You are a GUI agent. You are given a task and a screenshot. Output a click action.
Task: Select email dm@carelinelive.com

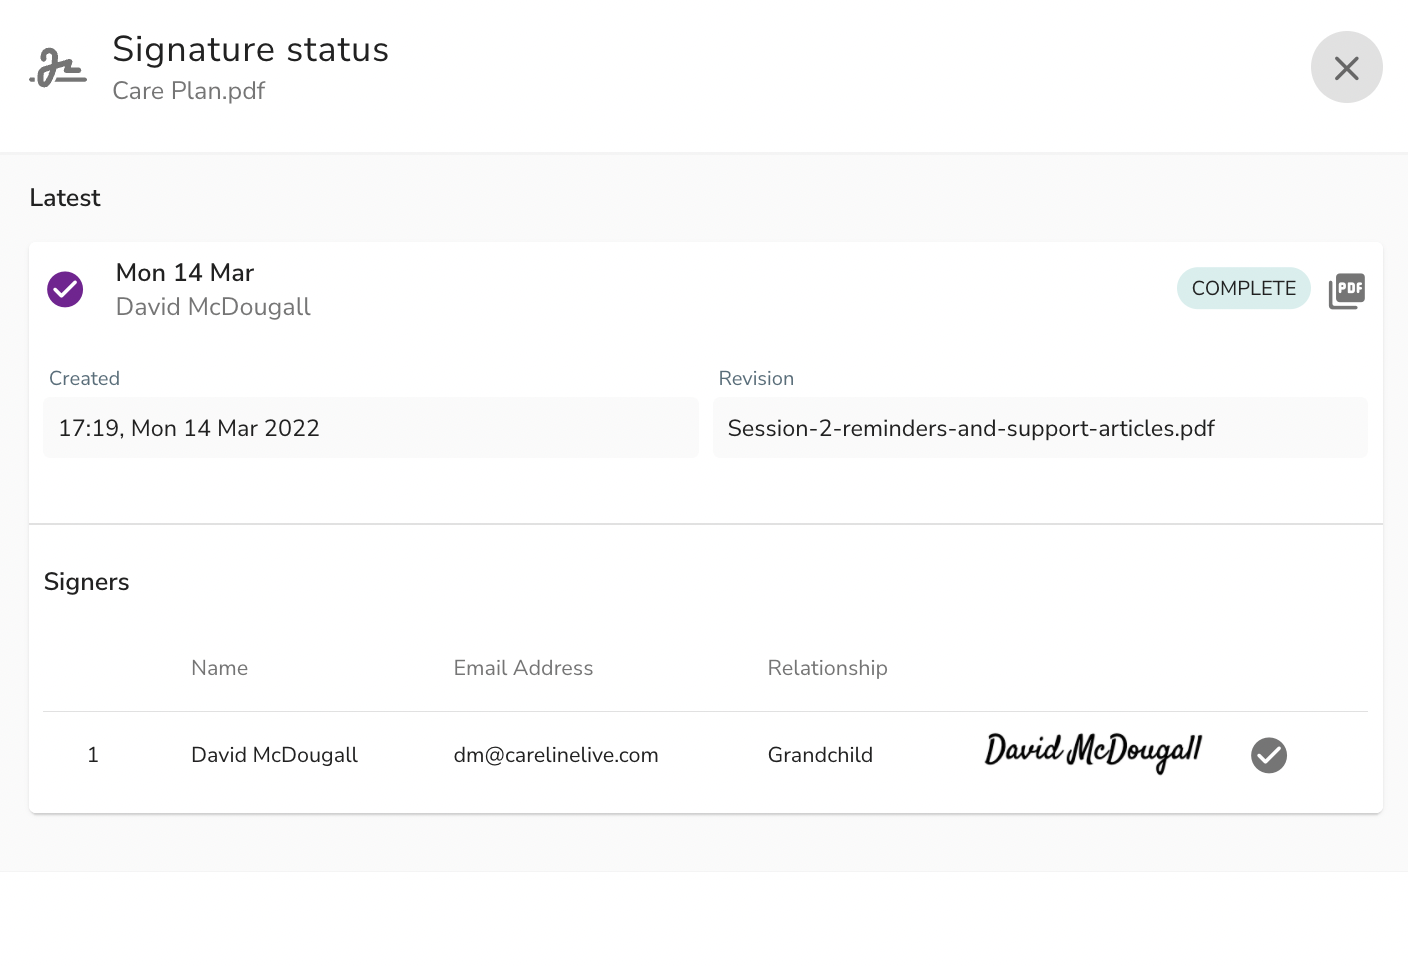(556, 755)
